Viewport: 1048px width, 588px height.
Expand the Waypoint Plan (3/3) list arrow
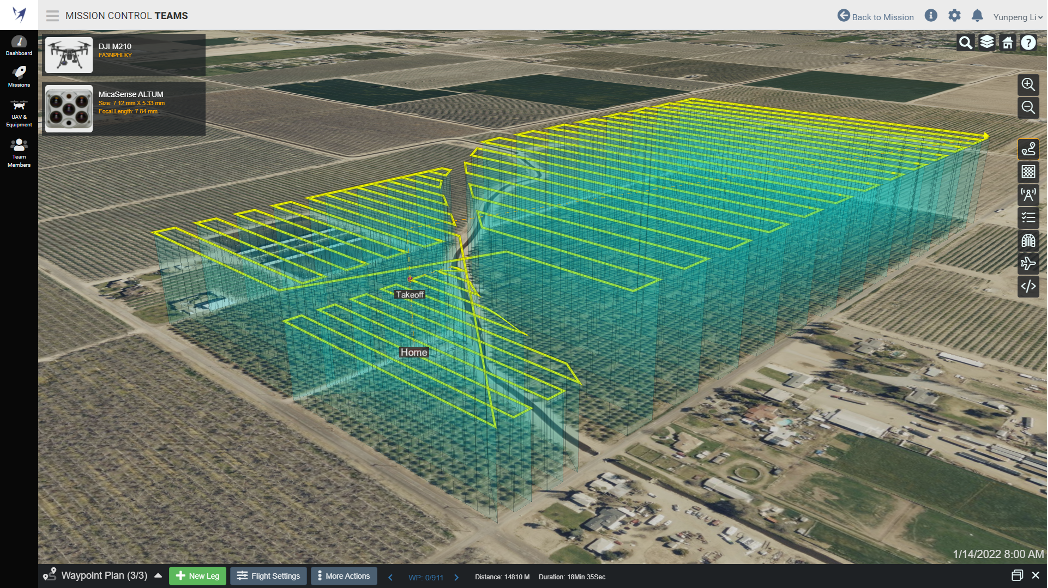coord(158,575)
